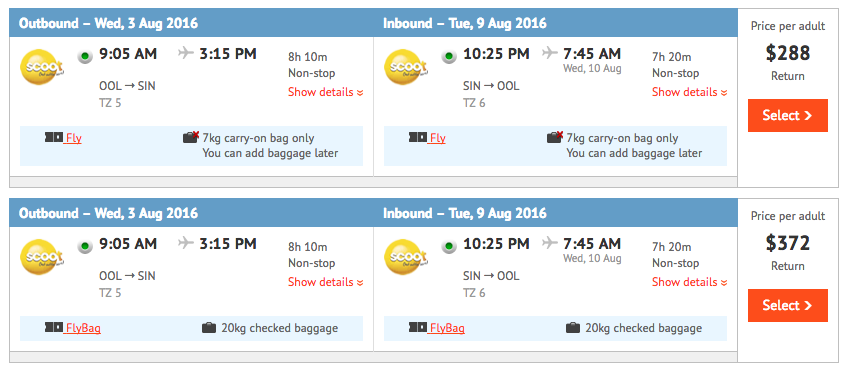846x369 pixels.
Task: Click Scoot logo on first outbound flight
Action: coord(42,67)
